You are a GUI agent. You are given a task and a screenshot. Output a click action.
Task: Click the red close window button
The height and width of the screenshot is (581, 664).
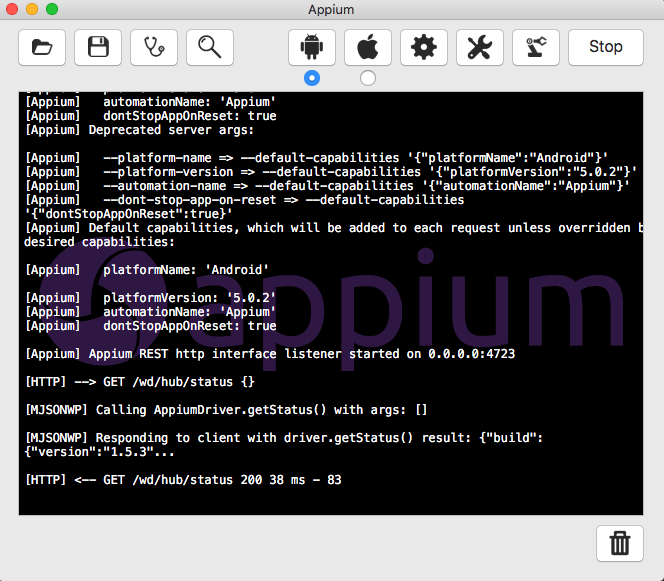click(x=12, y=9)
